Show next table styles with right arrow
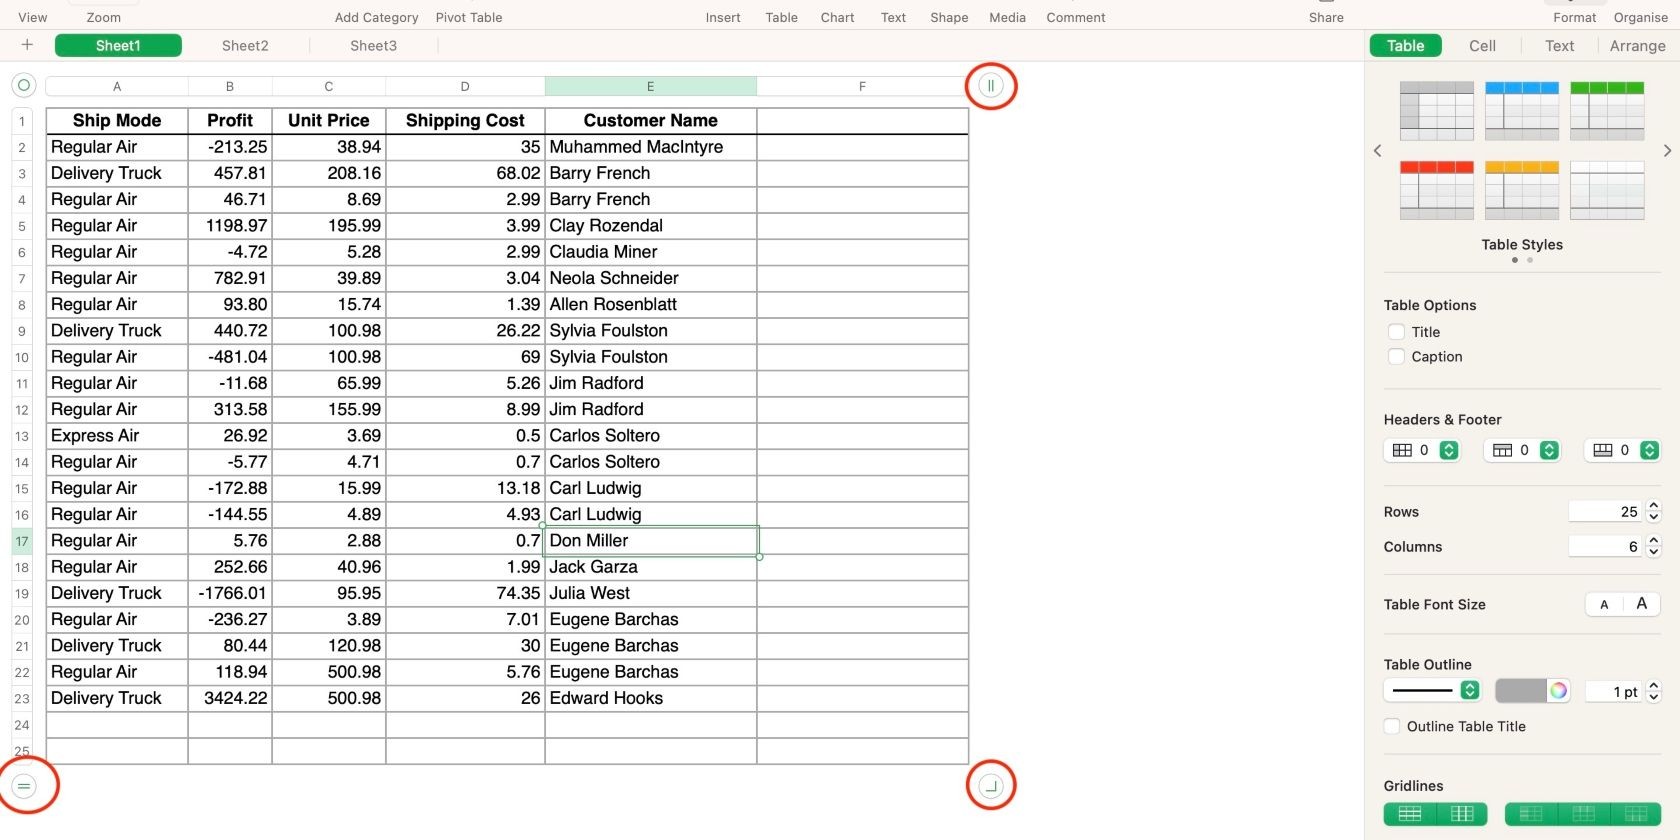 1667,151
